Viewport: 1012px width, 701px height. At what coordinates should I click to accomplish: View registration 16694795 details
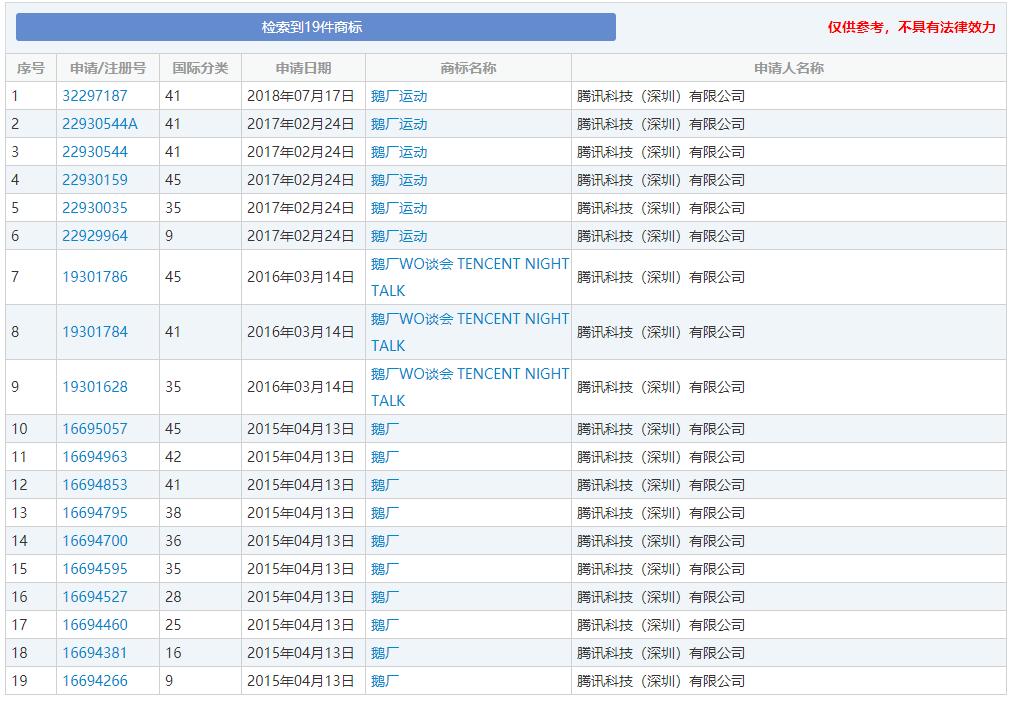point(95,513)
